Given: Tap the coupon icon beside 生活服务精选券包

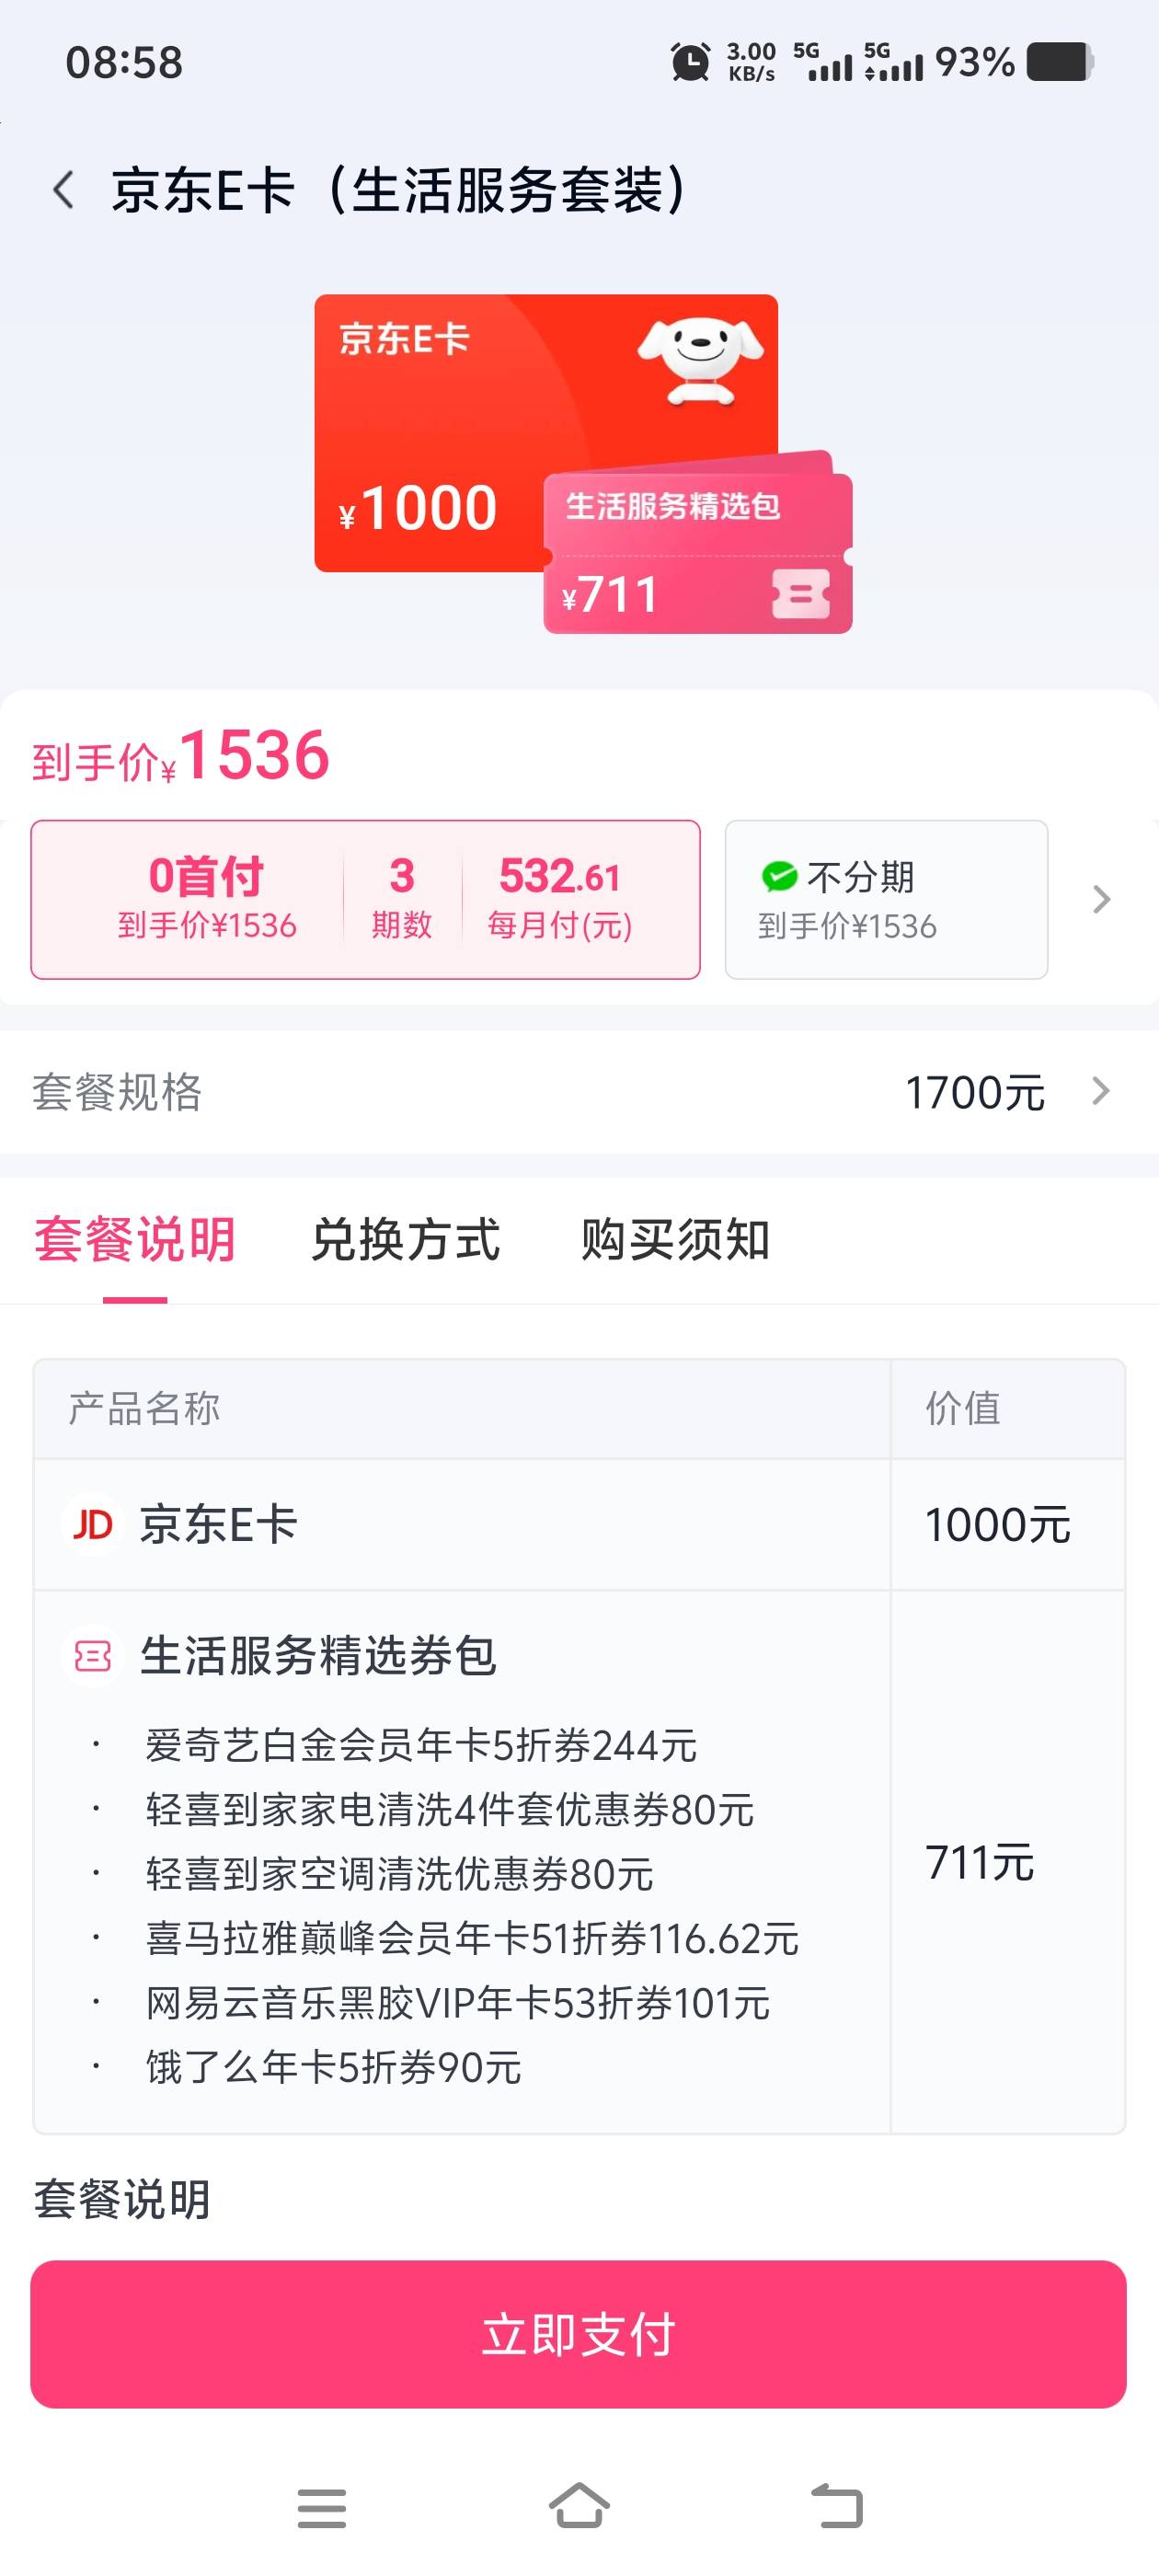Looking at the screenshot, I should 92,1657.
